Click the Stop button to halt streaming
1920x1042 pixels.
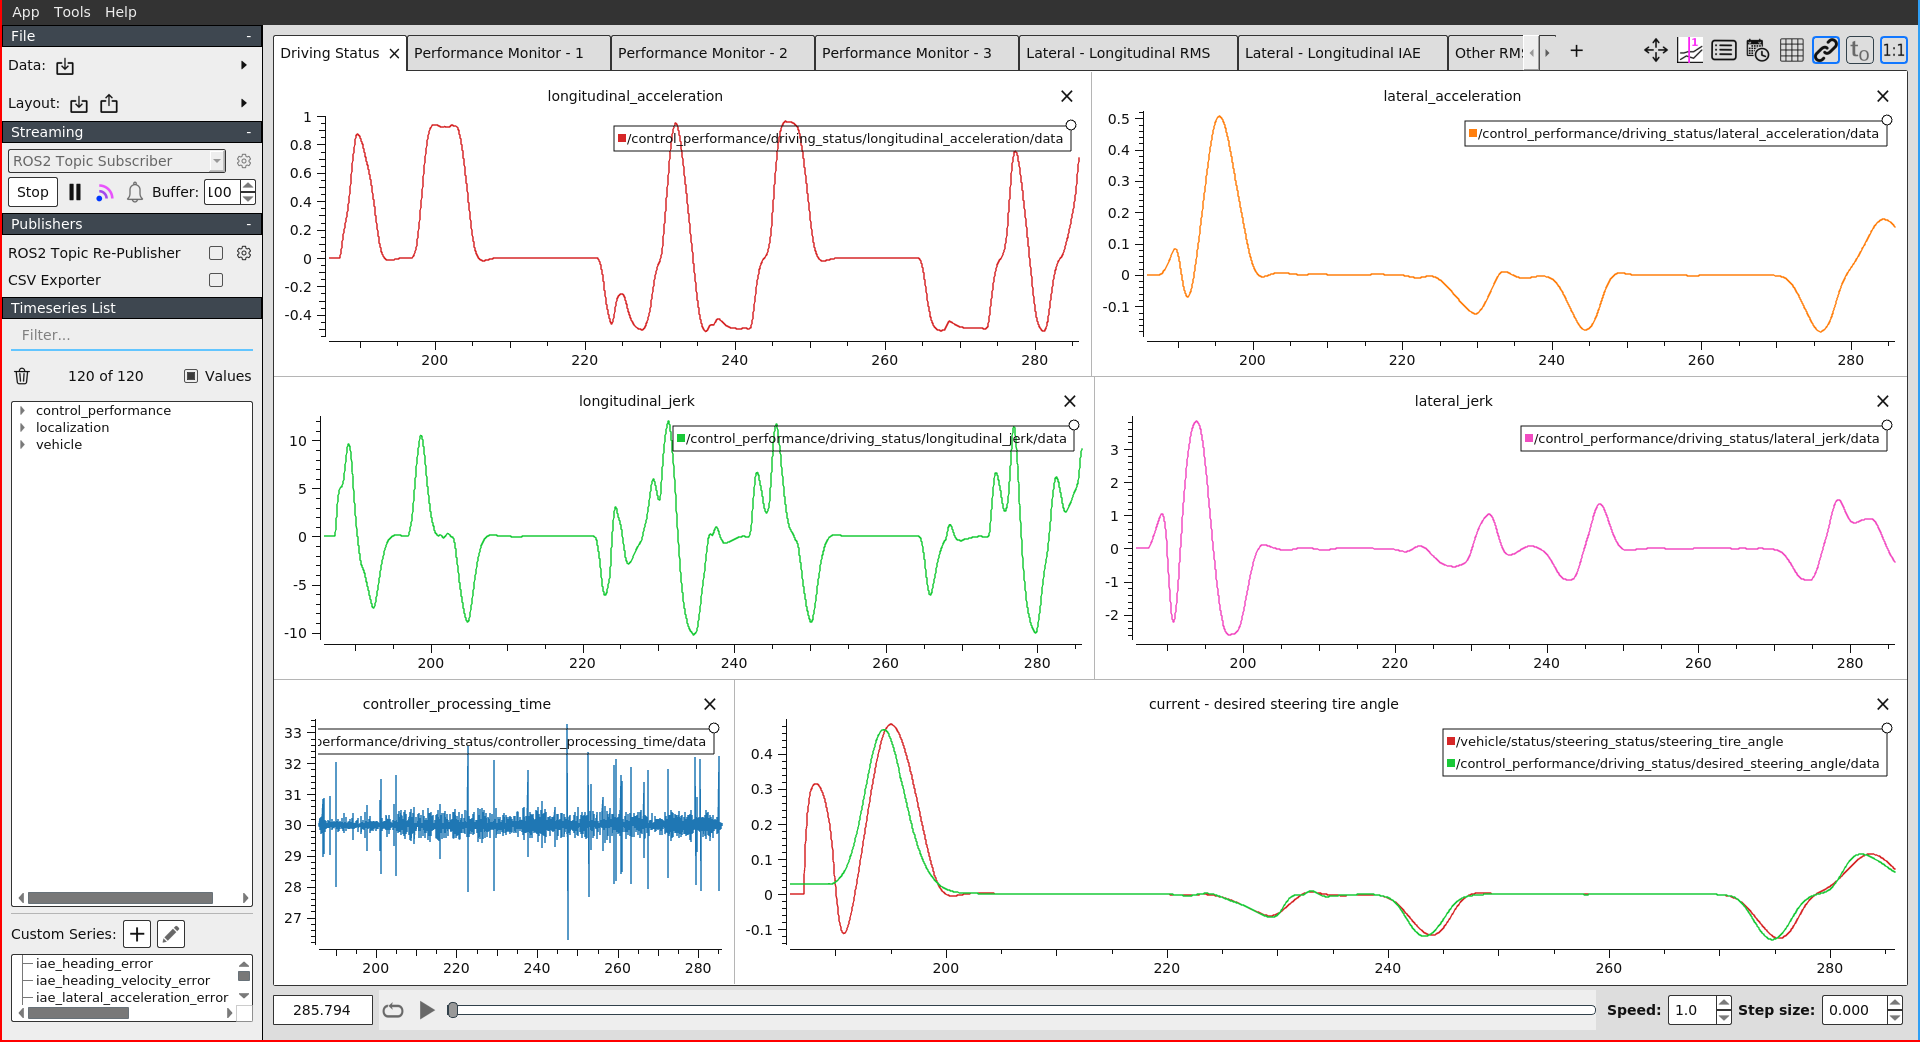pos(32,191)
